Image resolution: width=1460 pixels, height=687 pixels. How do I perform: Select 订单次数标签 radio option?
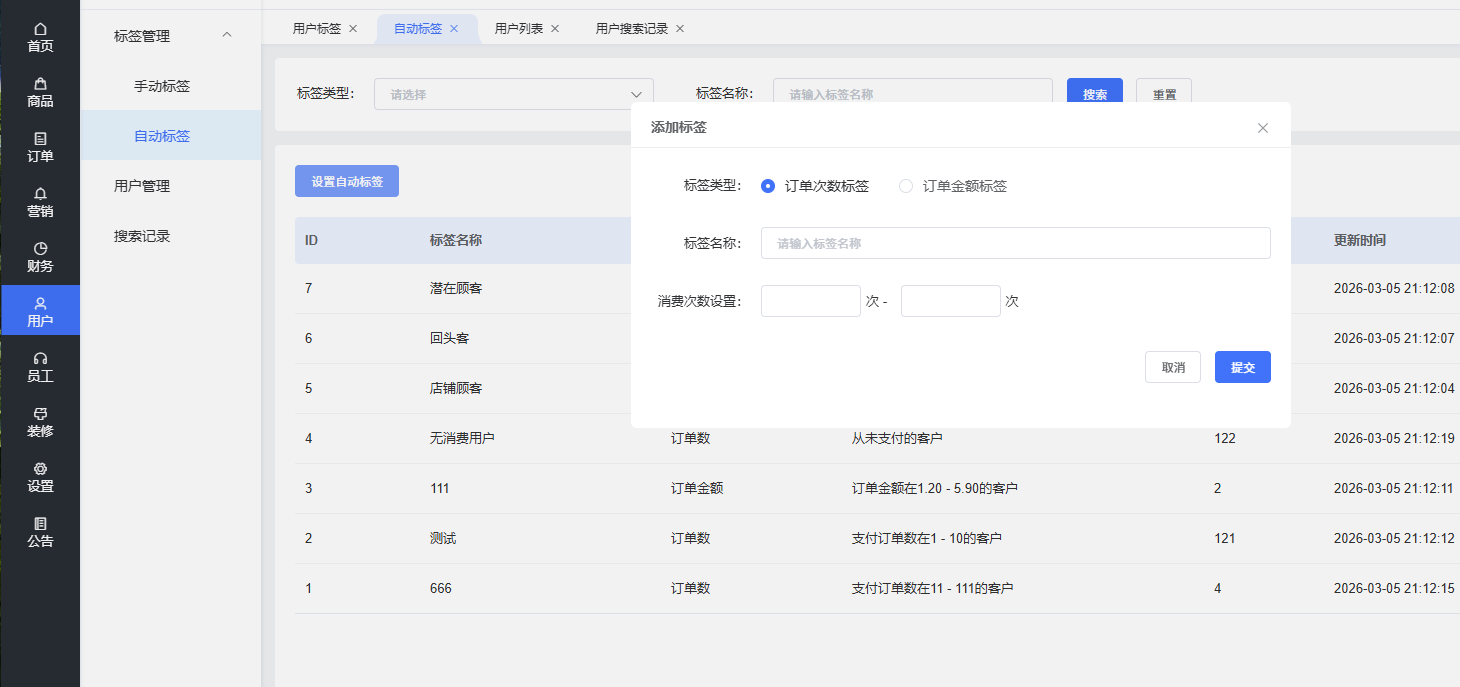768,186
